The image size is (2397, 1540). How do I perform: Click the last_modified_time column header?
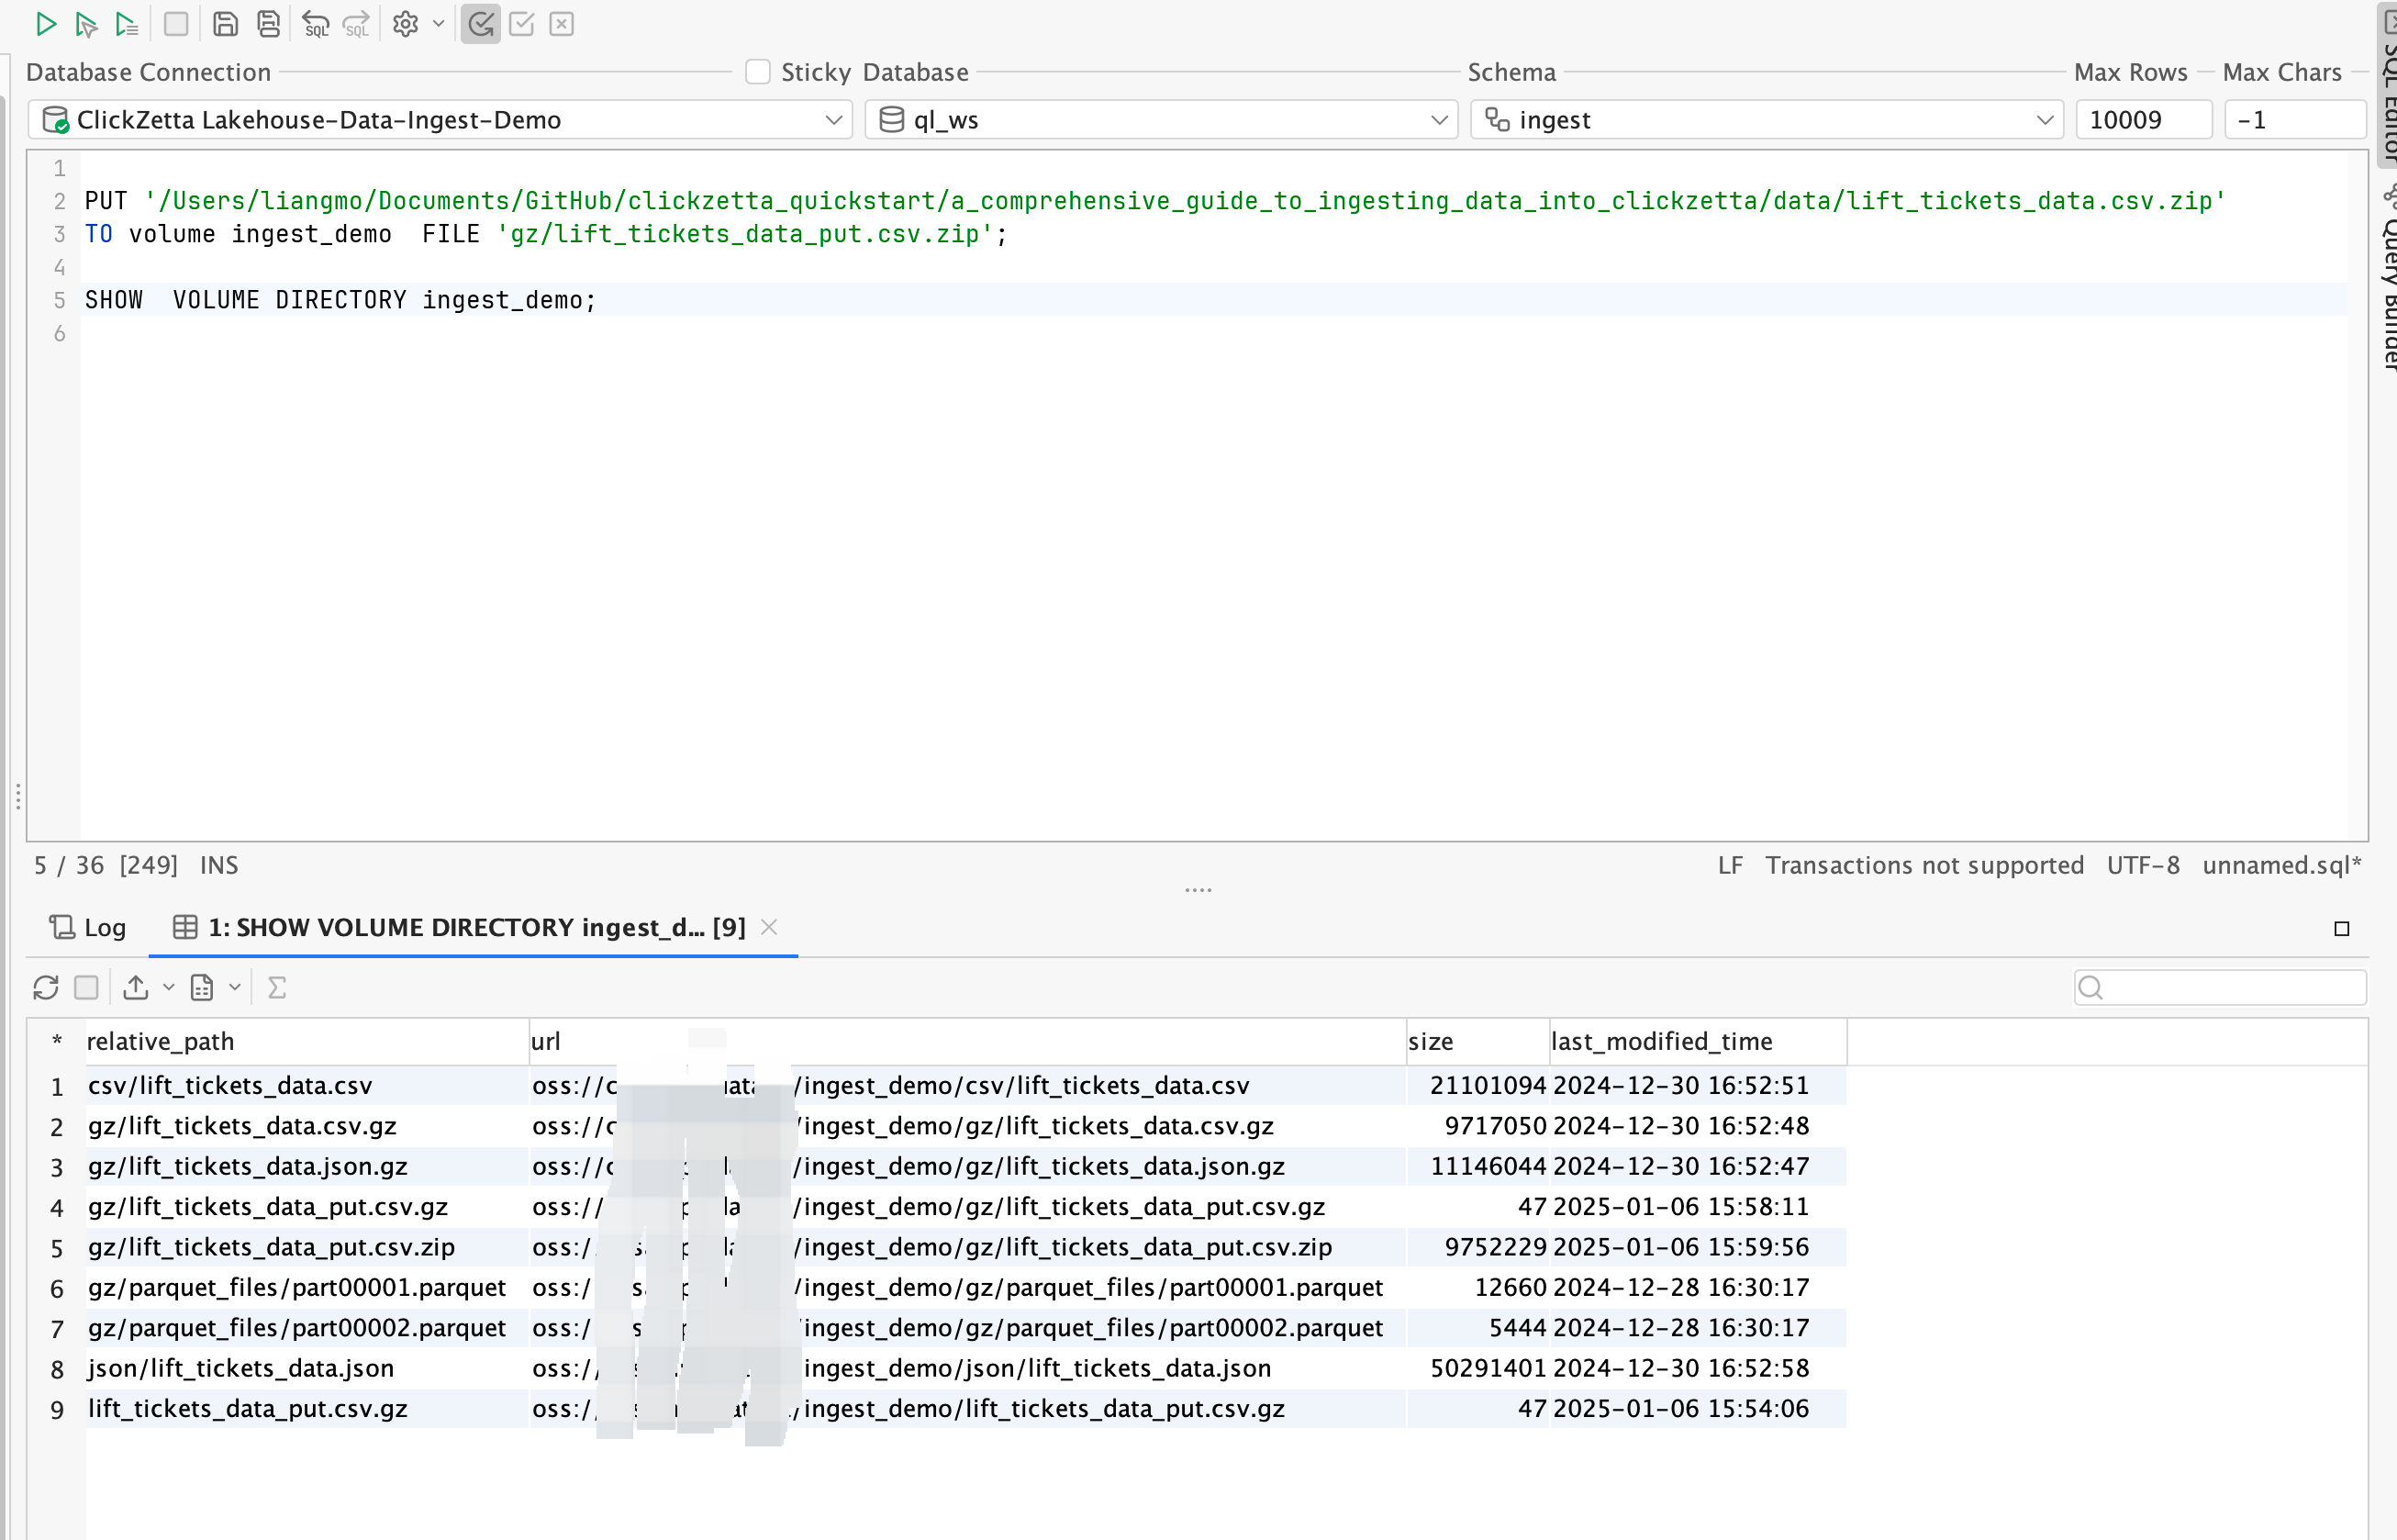1661,1041
